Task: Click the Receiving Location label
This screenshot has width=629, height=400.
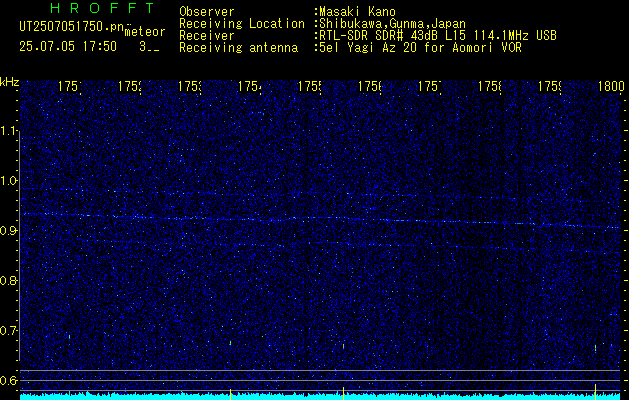Action: coord(242,24)
